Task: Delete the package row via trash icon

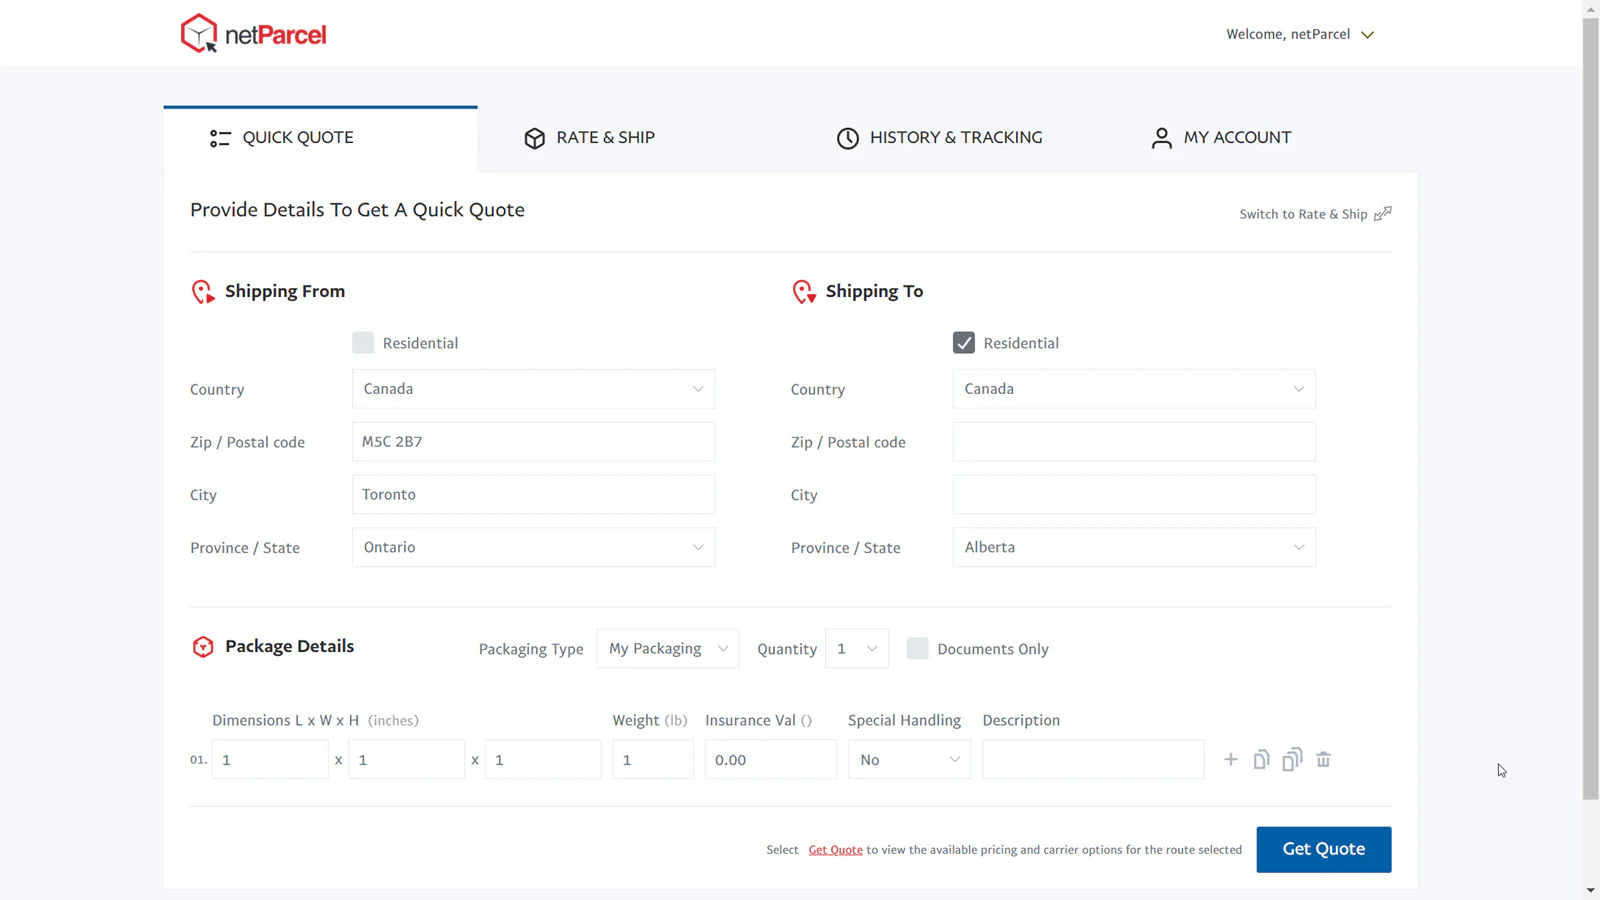Action: pyautogui.click(x=1323, y=759)
